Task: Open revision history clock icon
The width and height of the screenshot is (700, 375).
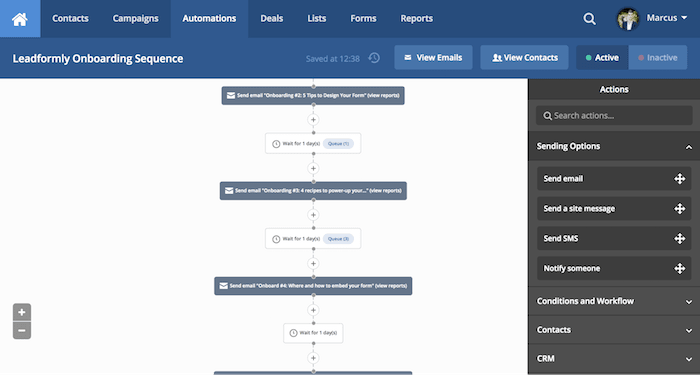Action: coord(374,58)
